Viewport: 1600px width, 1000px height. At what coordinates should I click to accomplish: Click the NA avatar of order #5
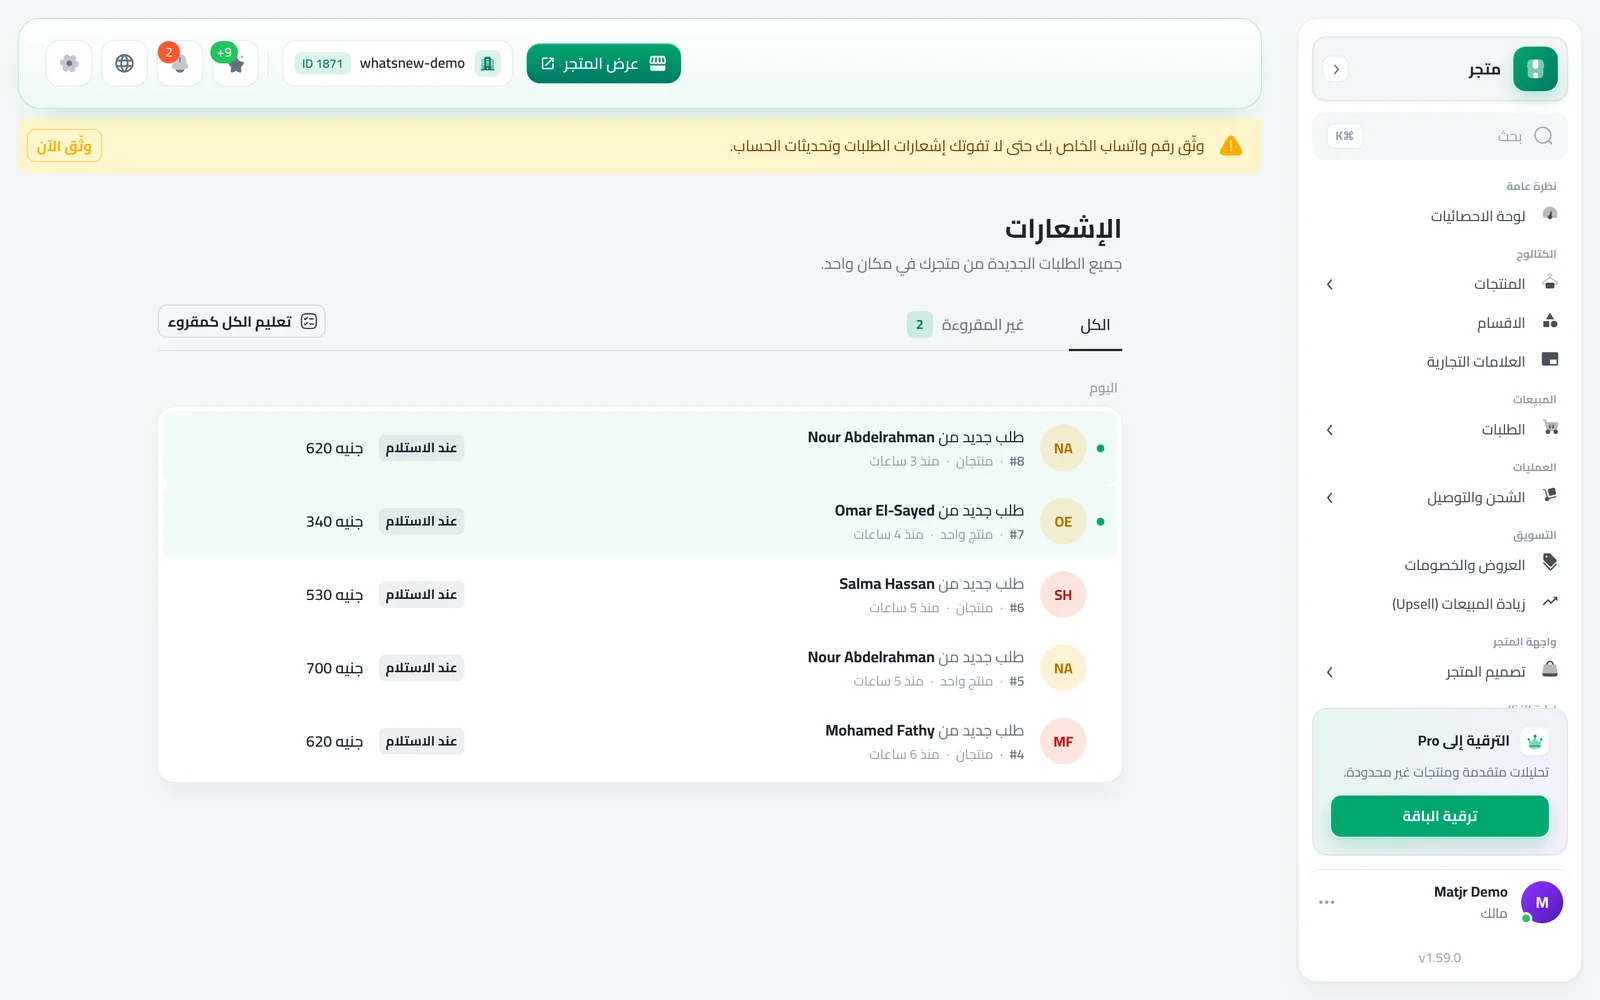1063,668
